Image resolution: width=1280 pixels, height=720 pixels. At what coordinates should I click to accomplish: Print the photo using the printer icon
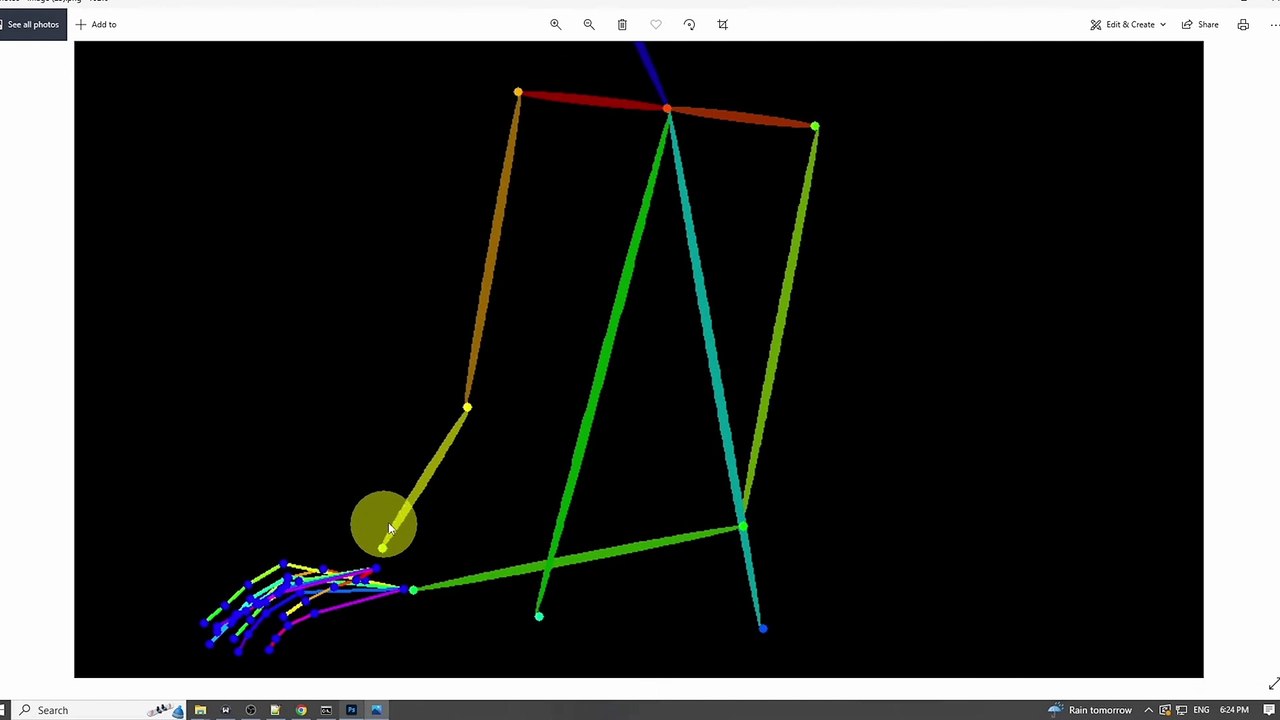tap(1243, 24)
